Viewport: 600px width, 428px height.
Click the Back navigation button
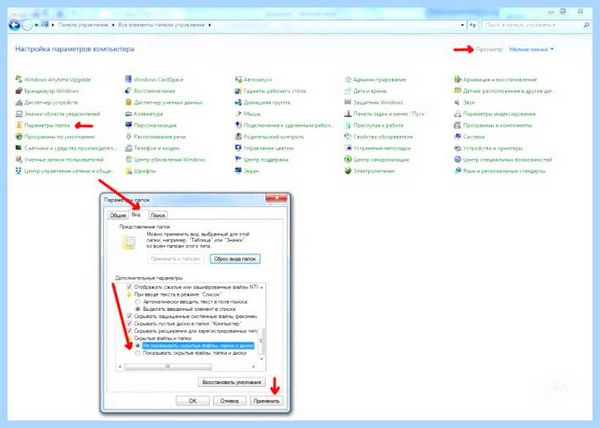14,25
